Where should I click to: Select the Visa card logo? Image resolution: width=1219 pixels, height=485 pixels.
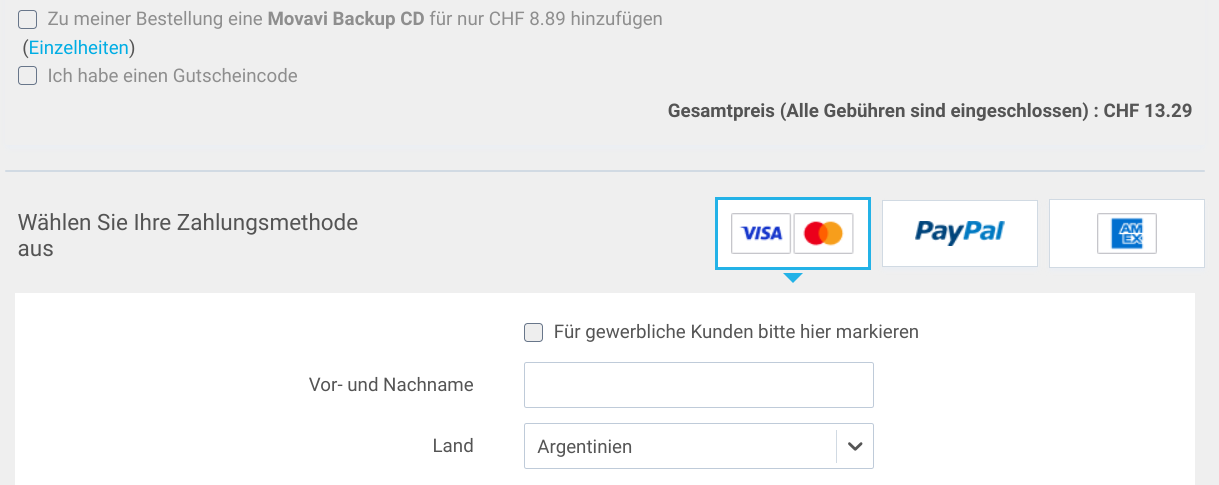[x=761, y=234]
